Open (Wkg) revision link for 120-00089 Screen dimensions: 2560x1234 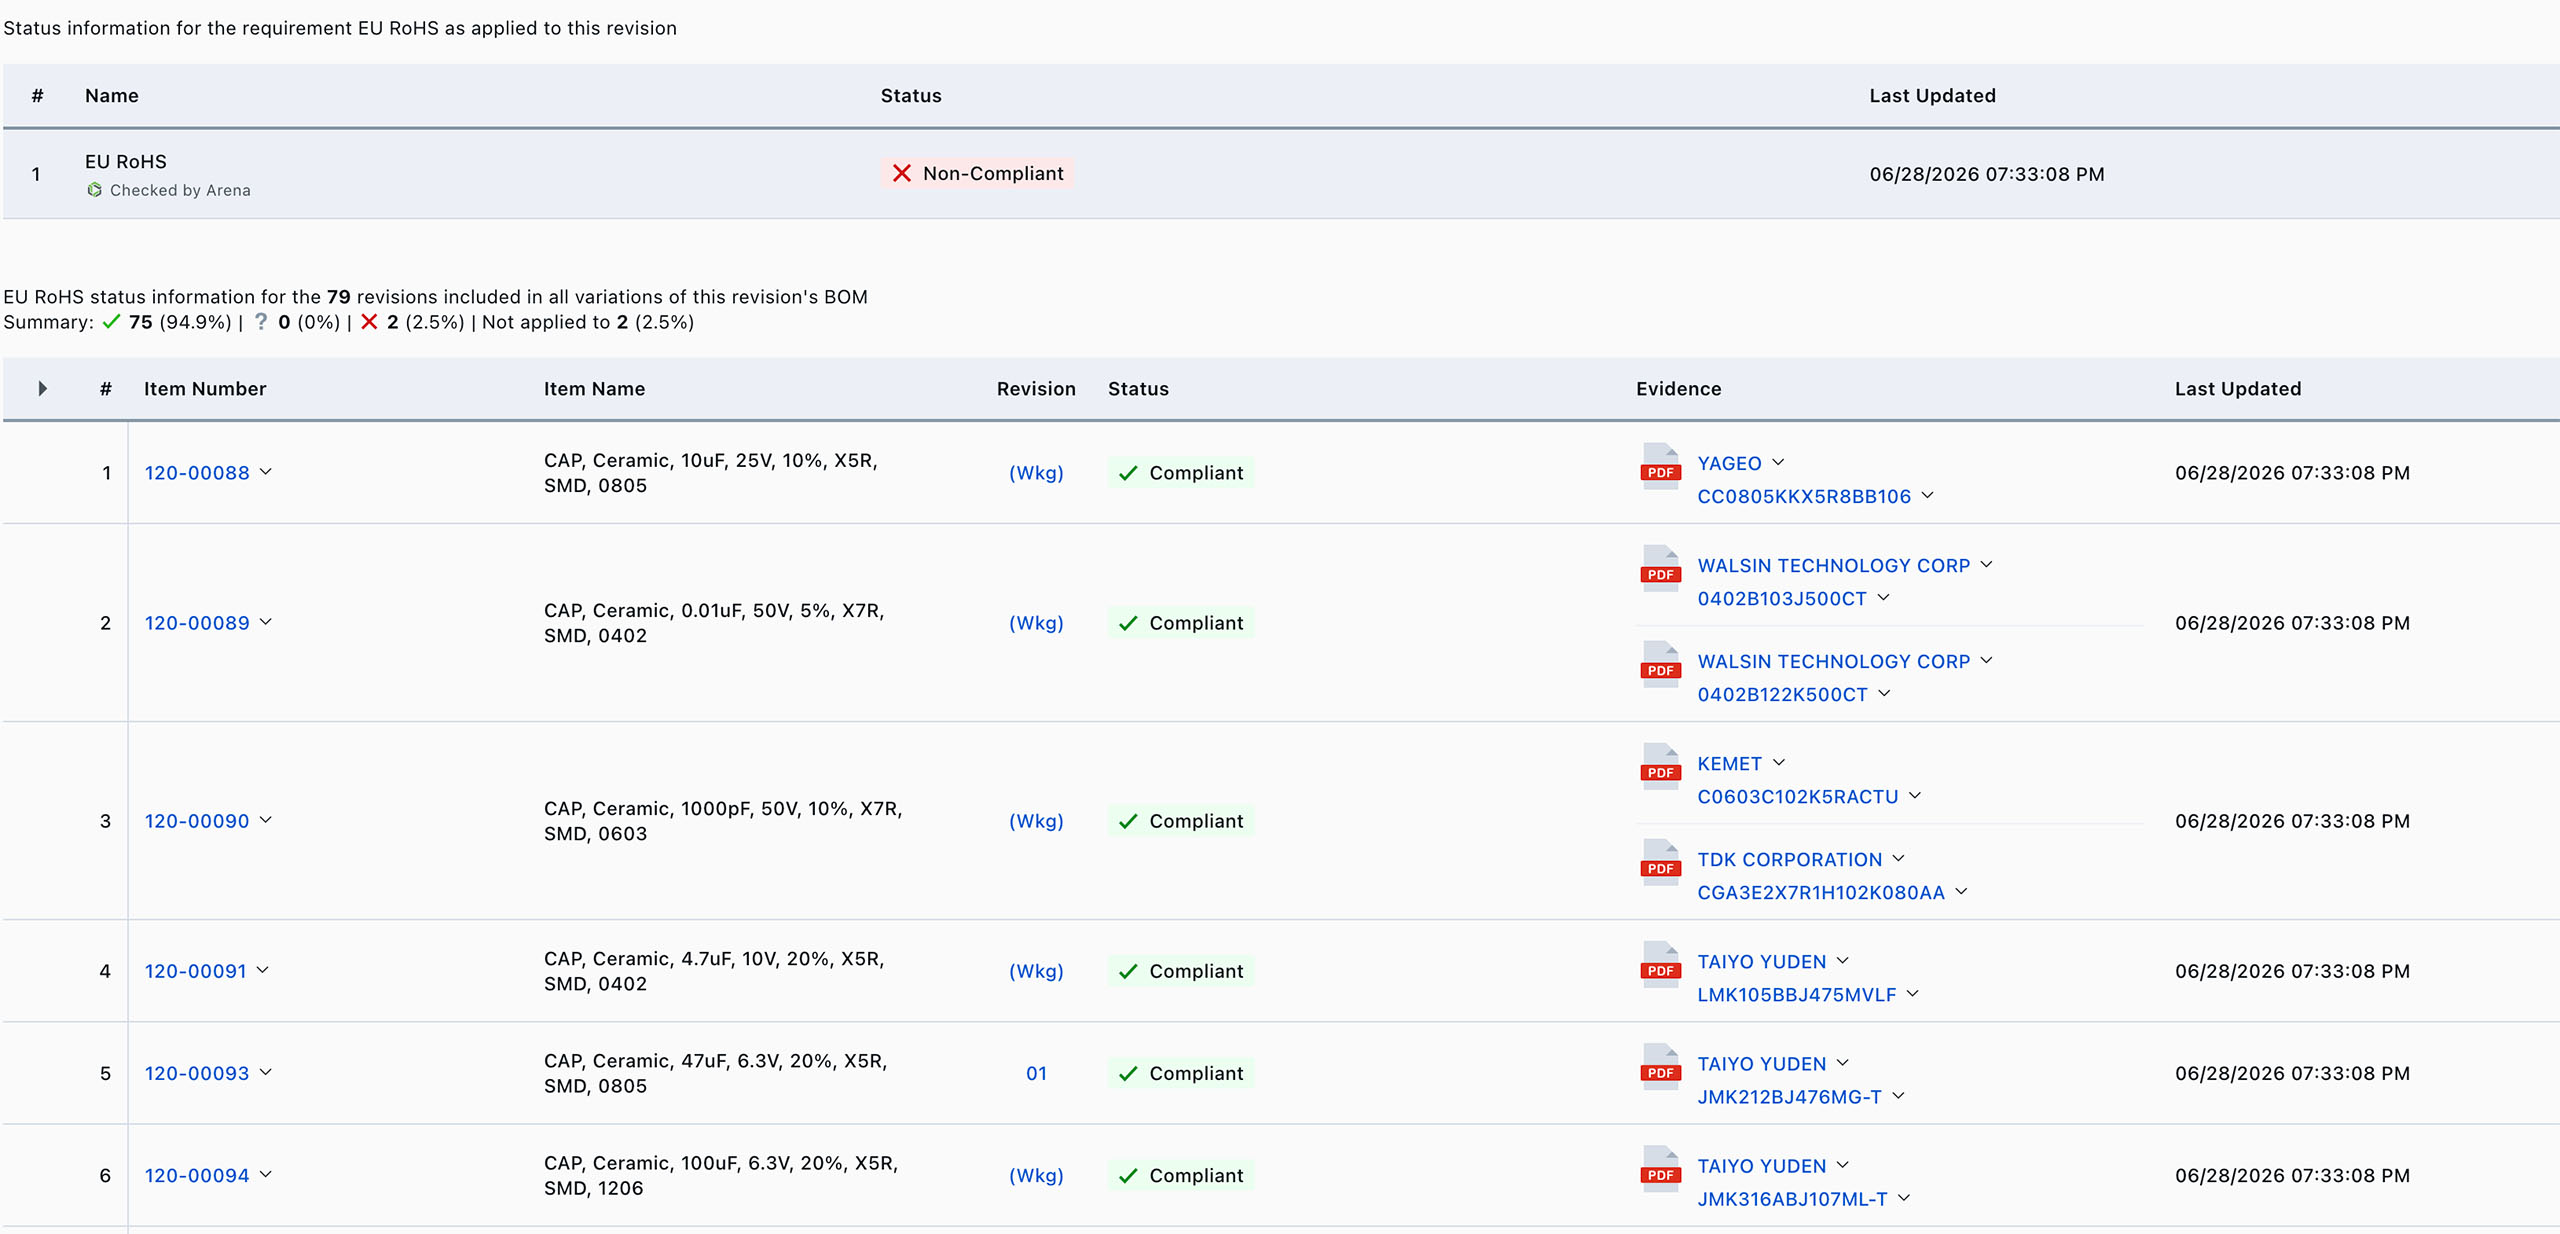pos(1036,623)
